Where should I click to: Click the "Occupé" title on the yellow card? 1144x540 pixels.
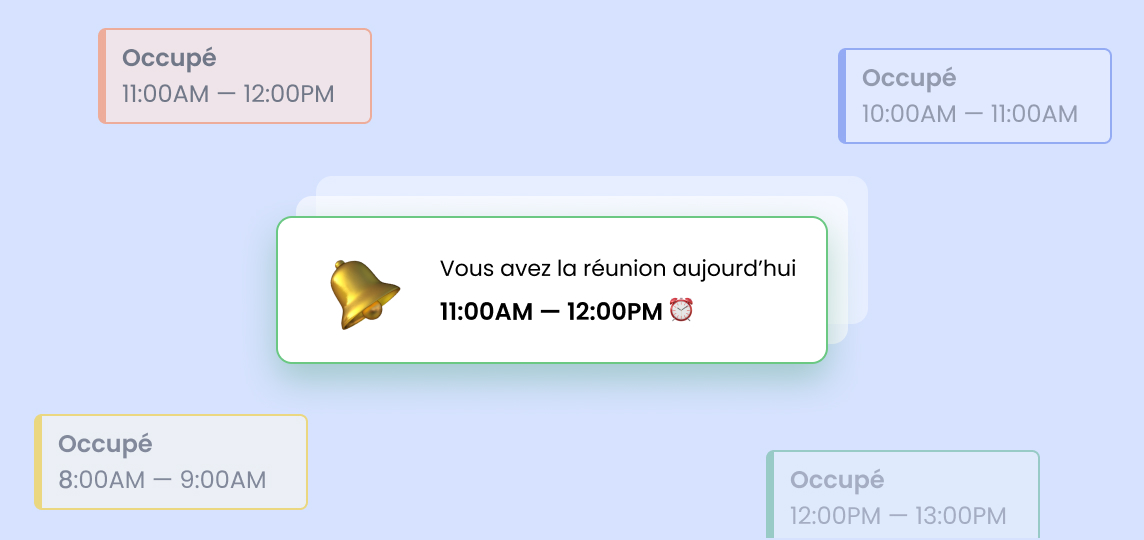(x=105, y=443)
